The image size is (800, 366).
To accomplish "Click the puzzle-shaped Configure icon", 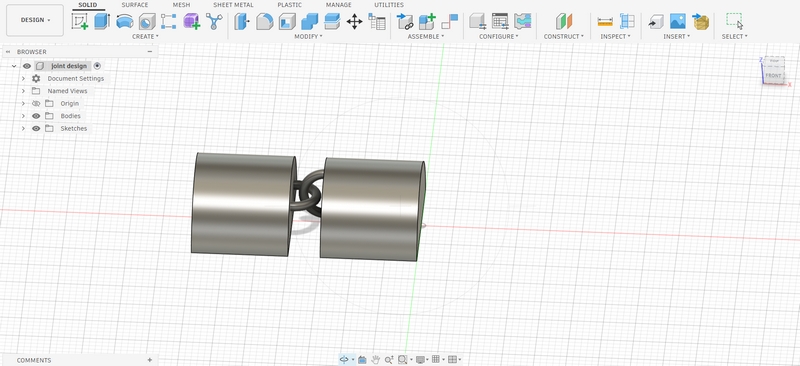I will pos(523,21).
